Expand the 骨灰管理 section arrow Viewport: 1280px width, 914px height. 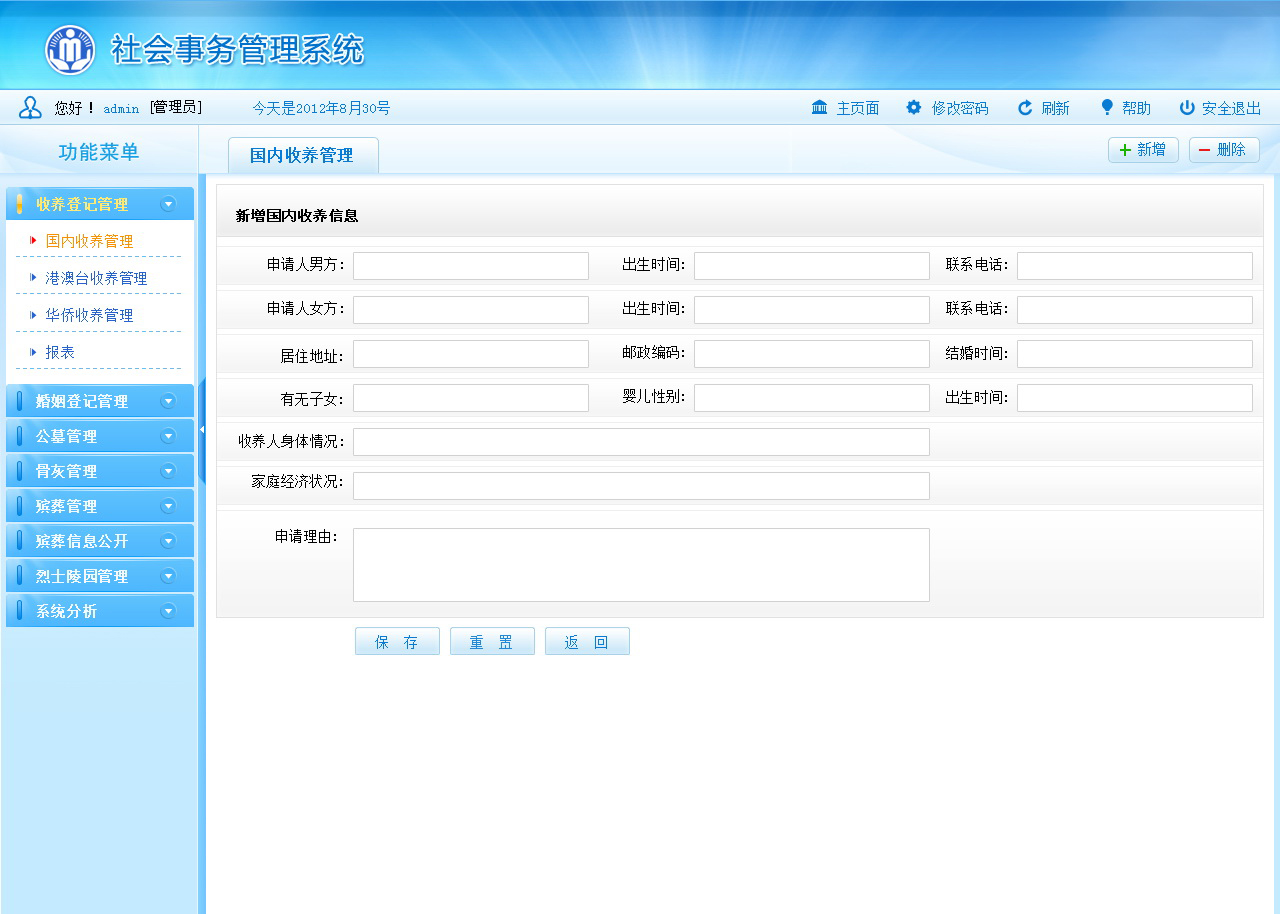point(168,471)
